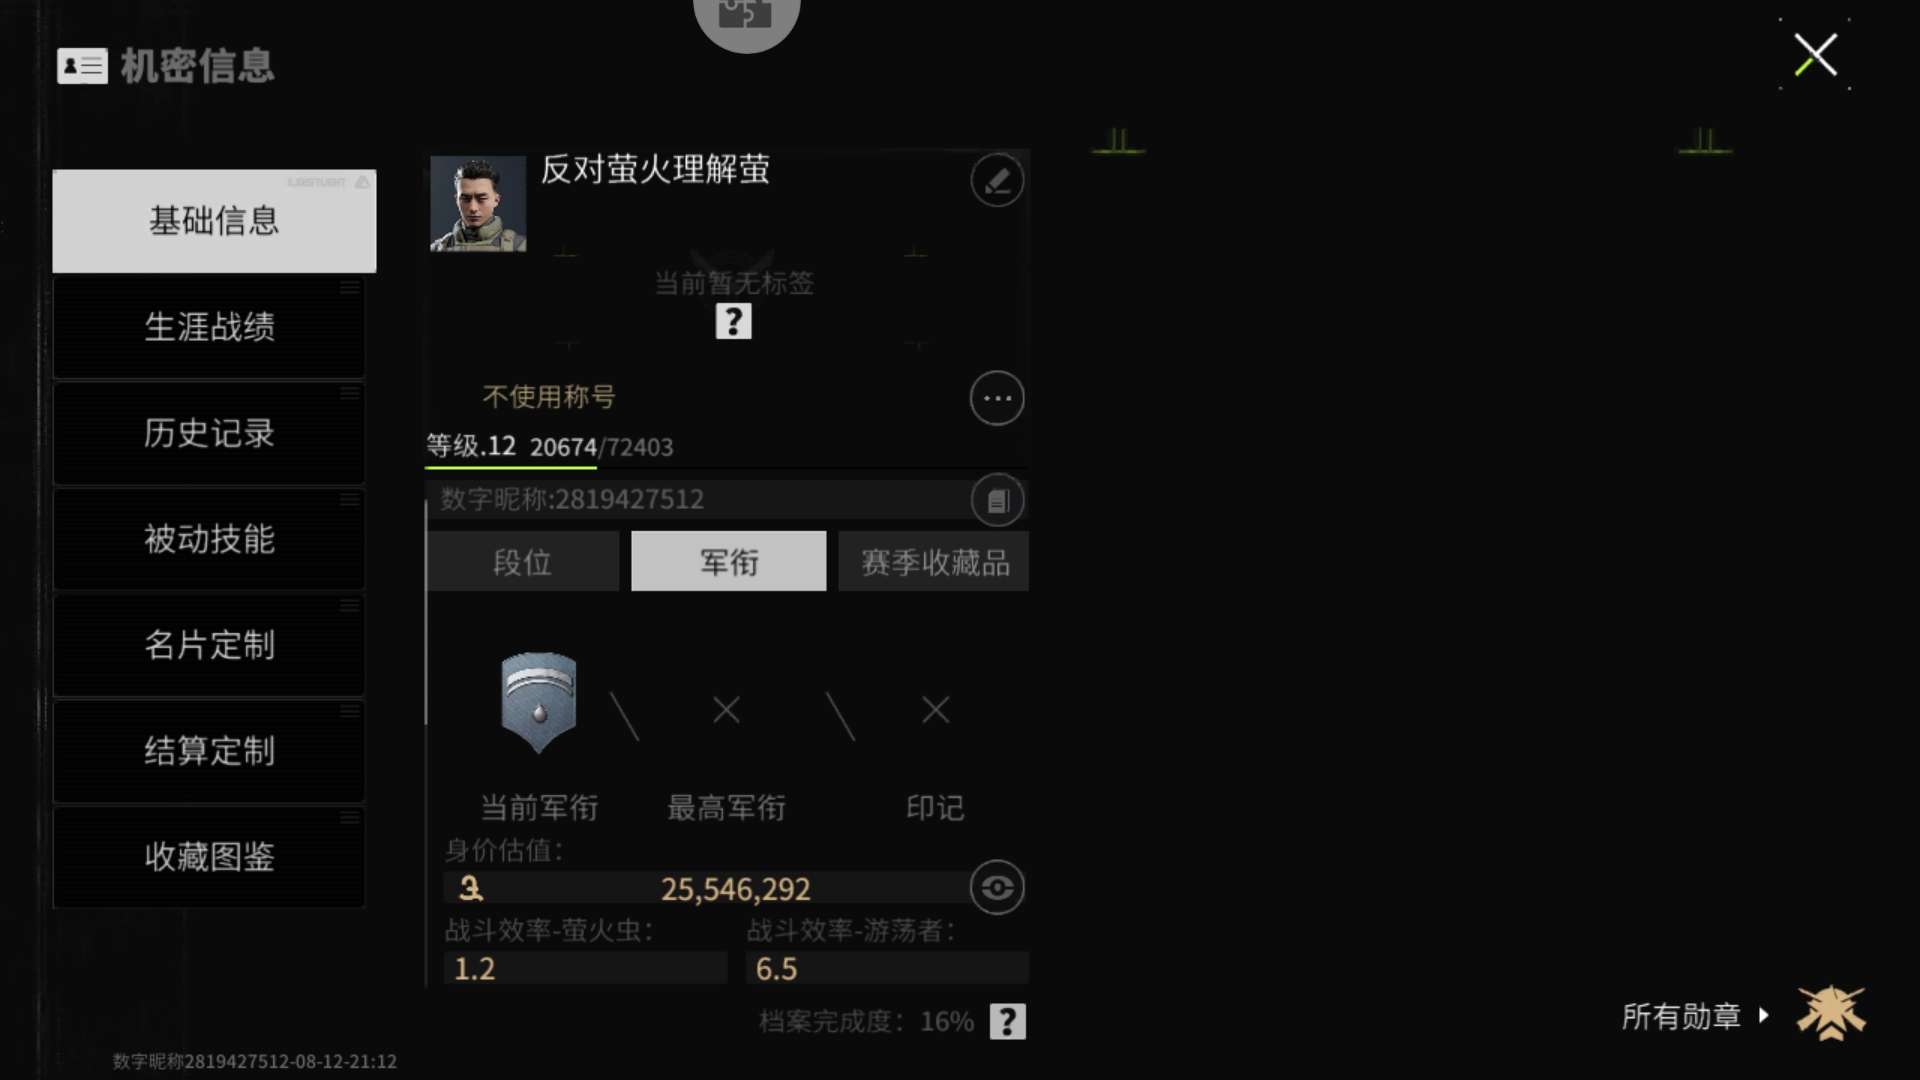Go to 名片定制 section

(209, 645)
